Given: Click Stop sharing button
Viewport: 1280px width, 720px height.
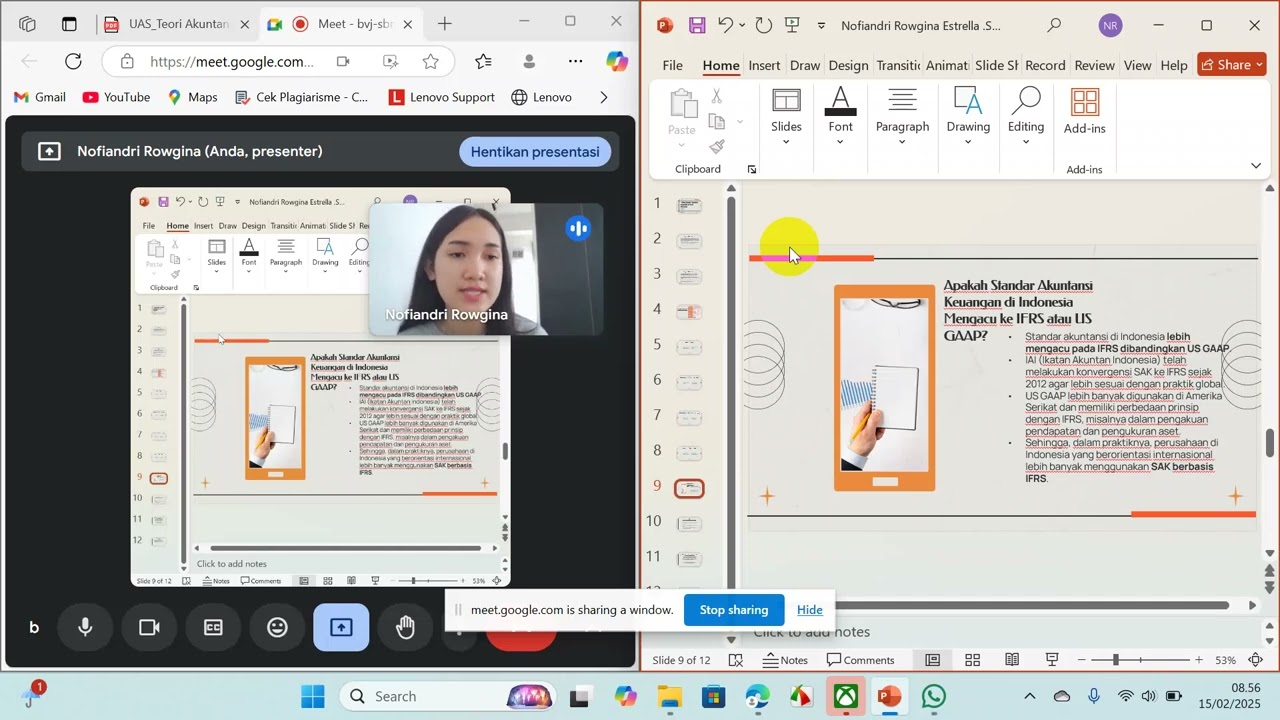Looking at the screenshot, I should point(733,610).
